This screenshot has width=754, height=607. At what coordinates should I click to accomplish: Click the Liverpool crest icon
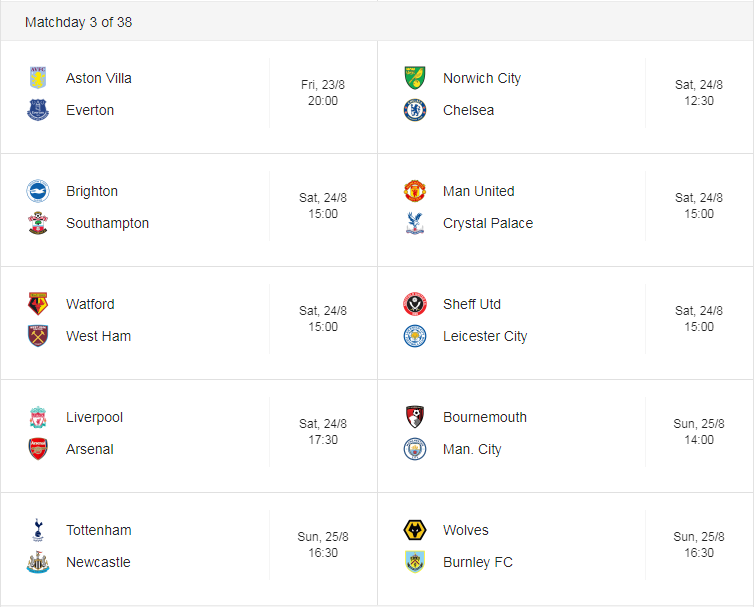[38, 417]
